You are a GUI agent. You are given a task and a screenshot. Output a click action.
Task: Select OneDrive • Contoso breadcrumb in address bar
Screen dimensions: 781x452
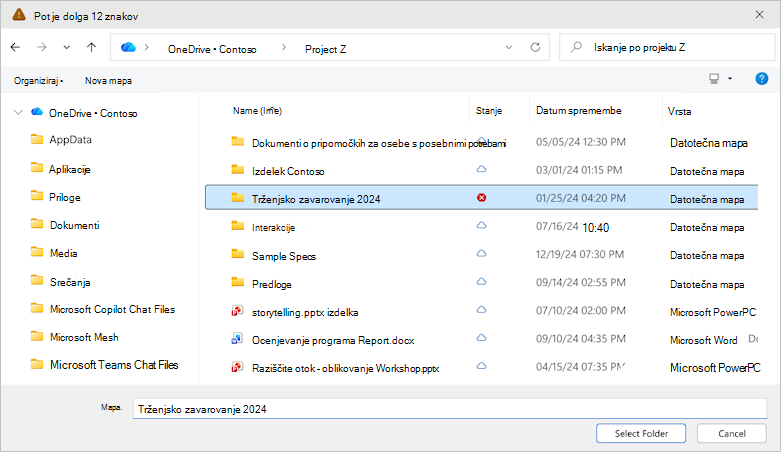(x=212, y=49)
